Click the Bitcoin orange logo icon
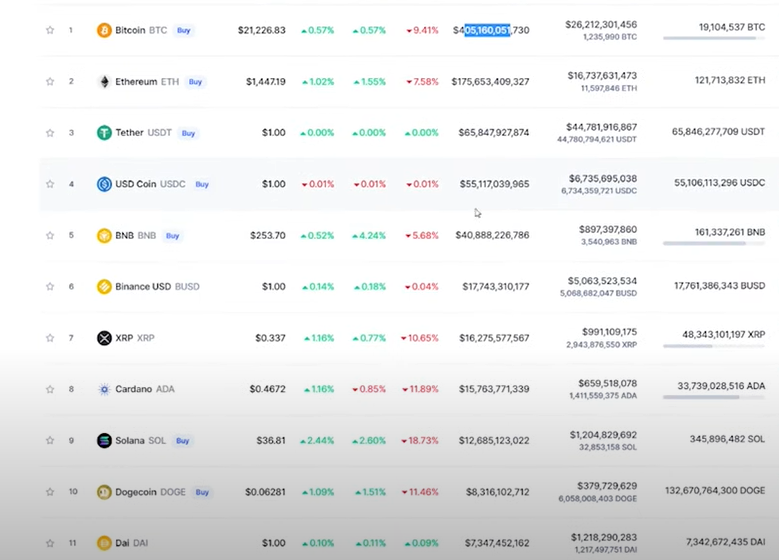Viewport: 779px width, 560px height. pyautogui.click(x=104, y=30)
